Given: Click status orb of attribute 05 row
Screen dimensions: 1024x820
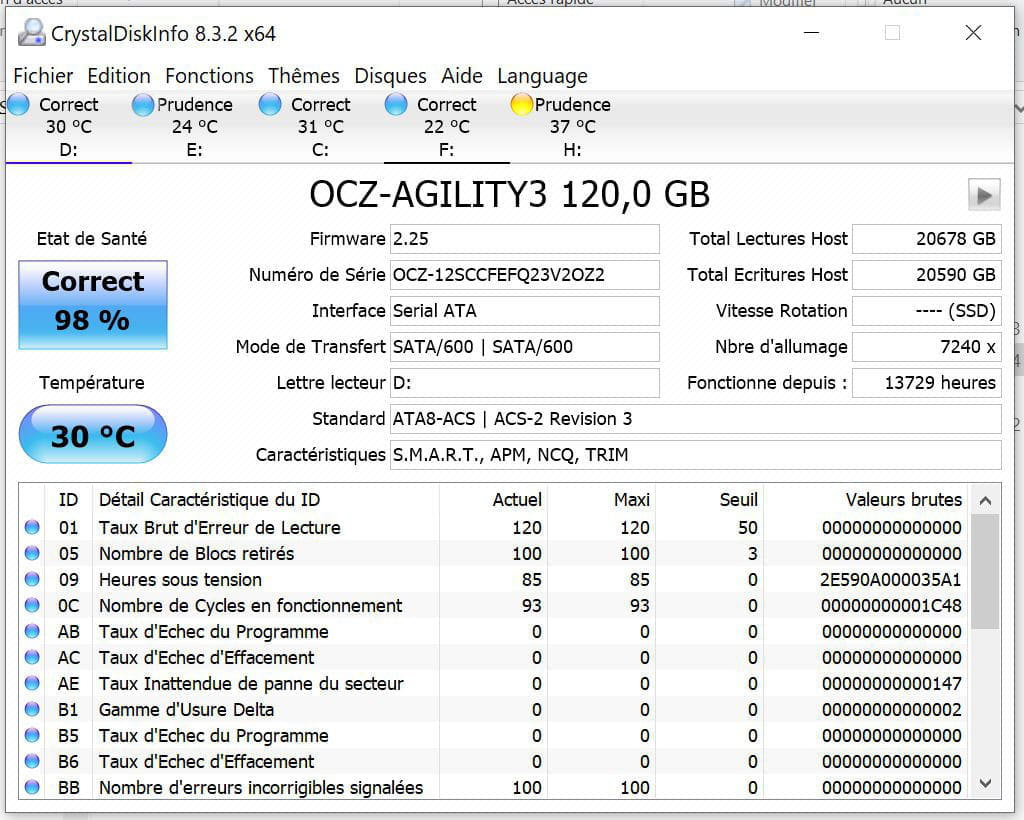Looking at the screenshot, I should 32,553.
